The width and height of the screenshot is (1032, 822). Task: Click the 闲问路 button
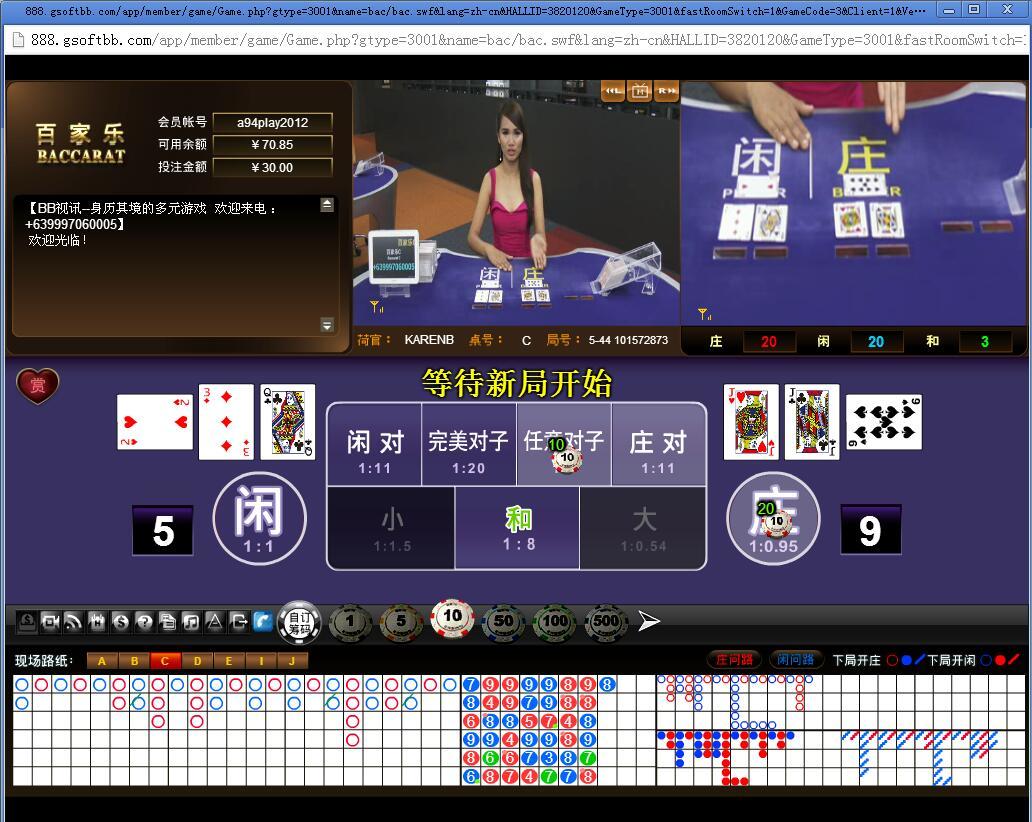pyautogui.click(x=796, y=660)
